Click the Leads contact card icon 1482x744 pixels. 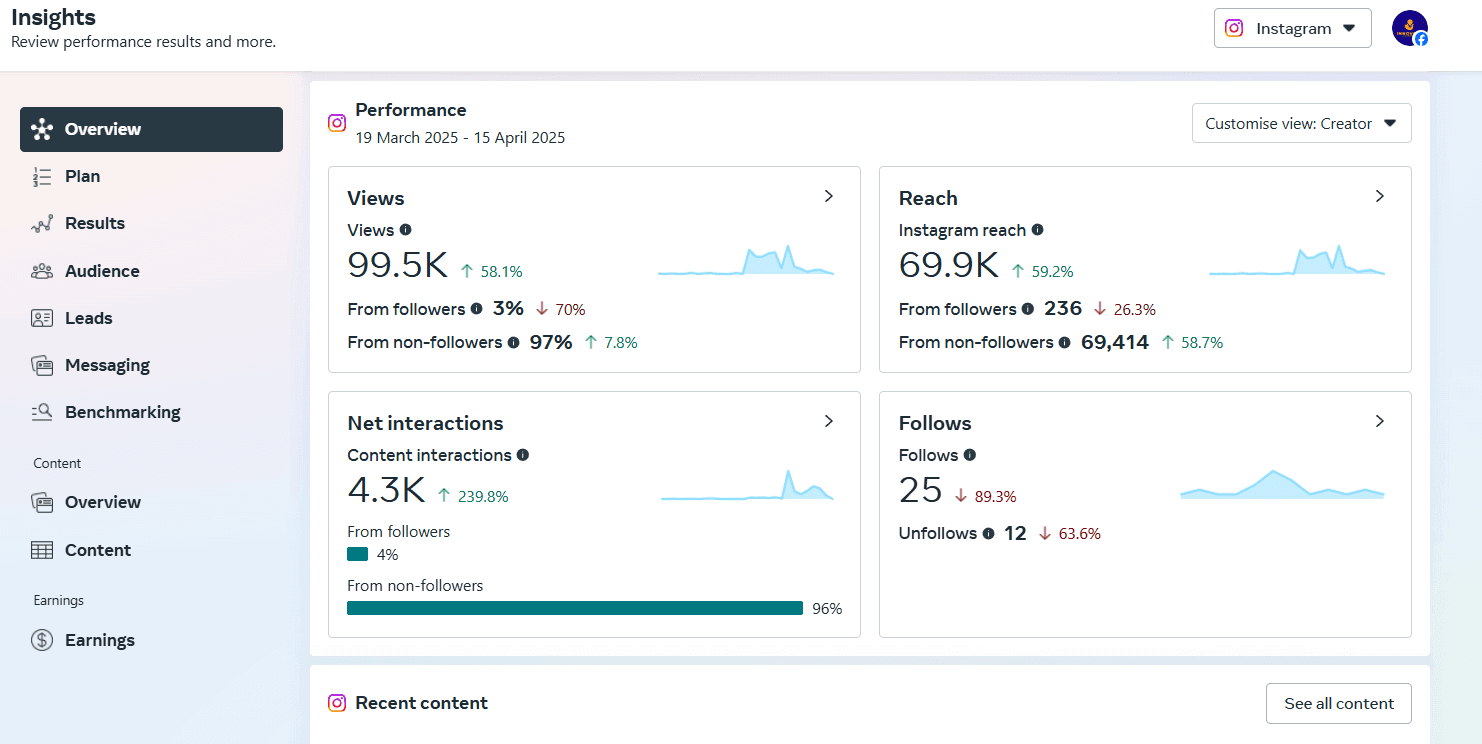pyautogui.click(x=42, y=318)
